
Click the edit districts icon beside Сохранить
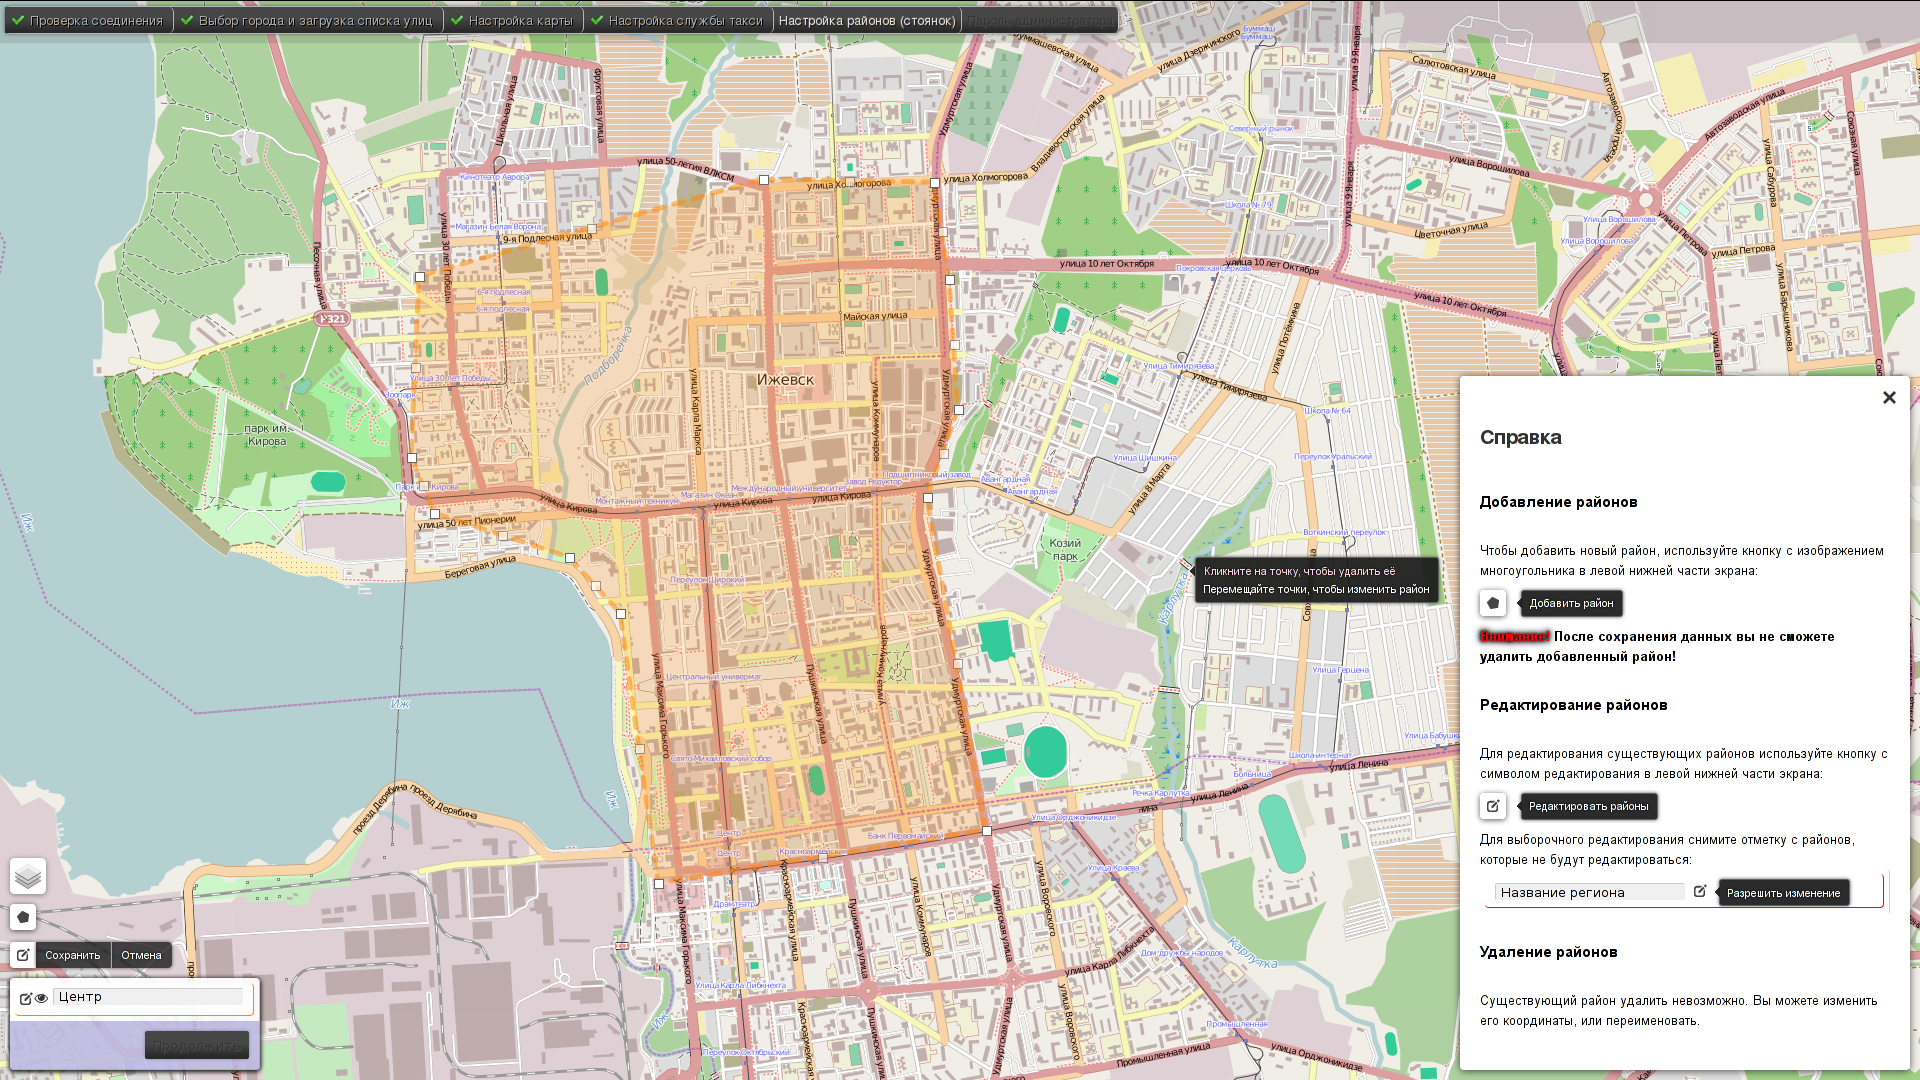(x=23, y=955)
